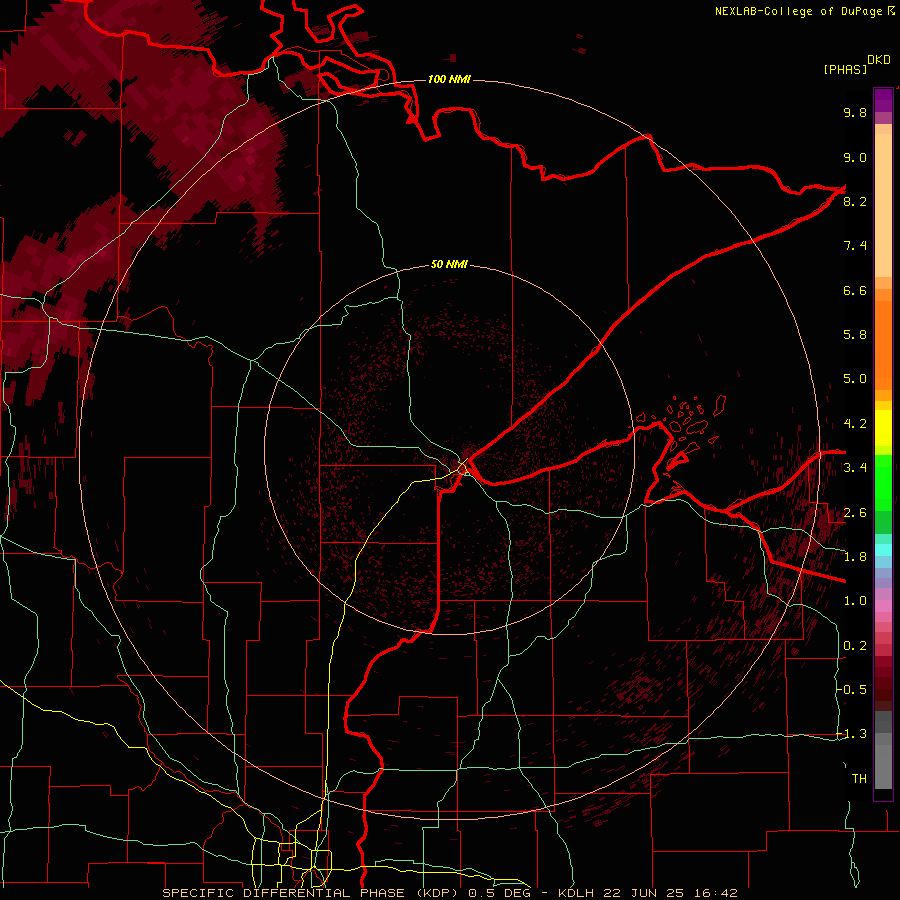Click the -1.3 value on the color scale
The height and width of the screenshot is (900, 900).
851,734
